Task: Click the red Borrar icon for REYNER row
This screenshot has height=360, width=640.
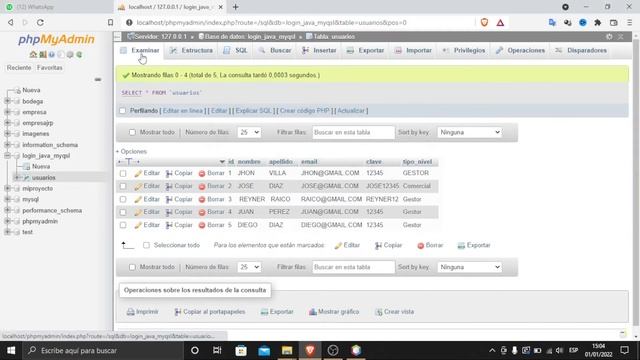Action: [x=202, y=200]
